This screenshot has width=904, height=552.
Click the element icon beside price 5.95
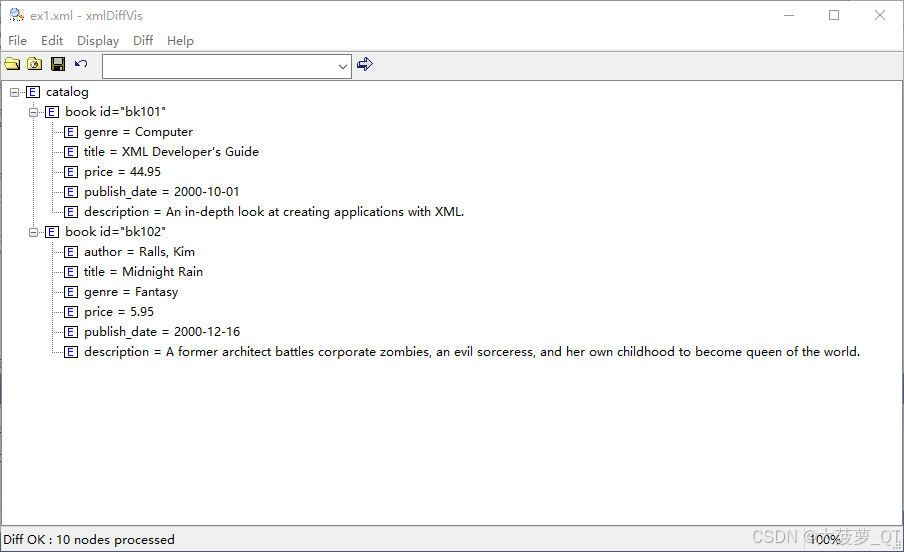71,312
